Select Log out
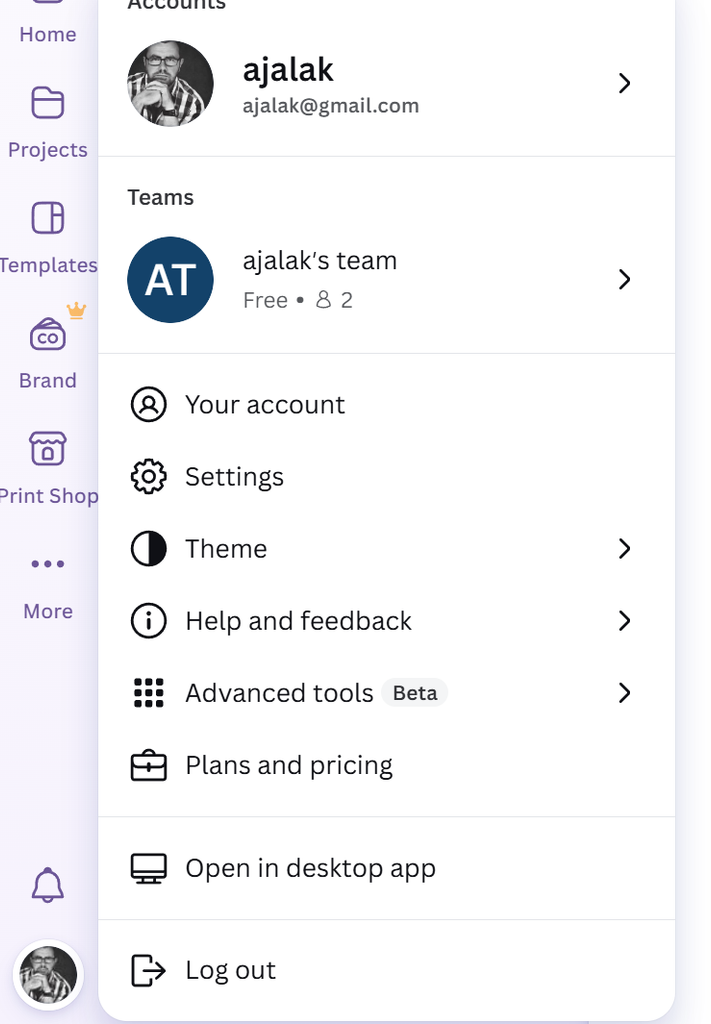711x1024 pixels. pyautogui.click(x=387, y=970)
